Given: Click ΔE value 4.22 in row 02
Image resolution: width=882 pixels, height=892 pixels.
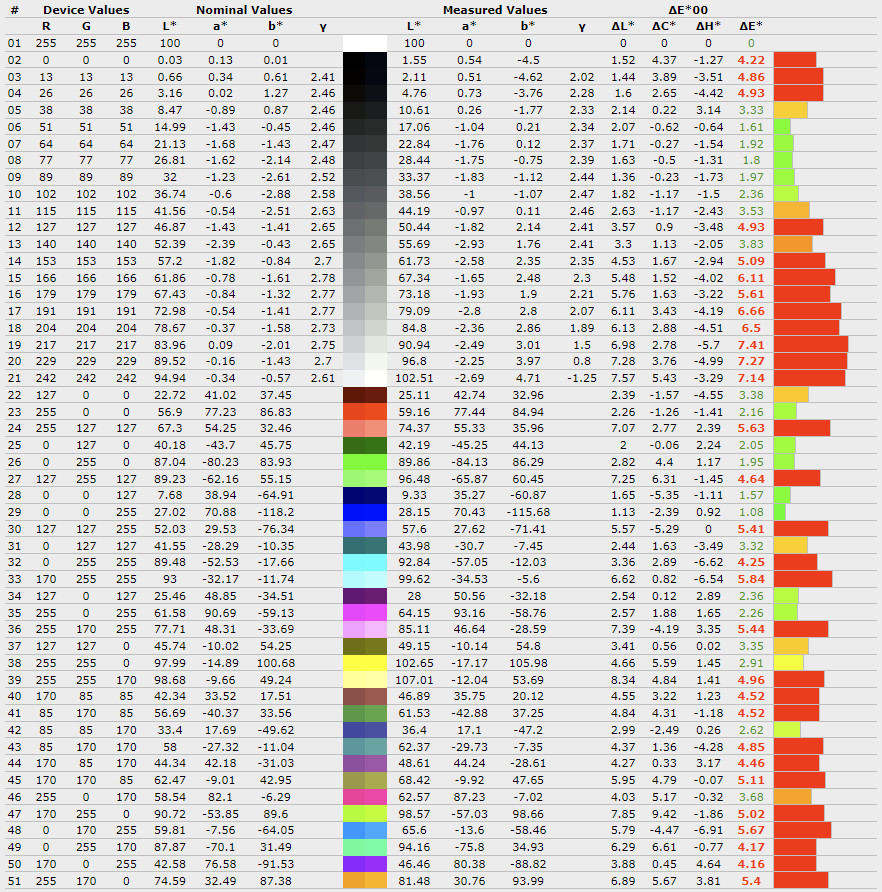Looking at the screenshot, I should click(751, 60).
